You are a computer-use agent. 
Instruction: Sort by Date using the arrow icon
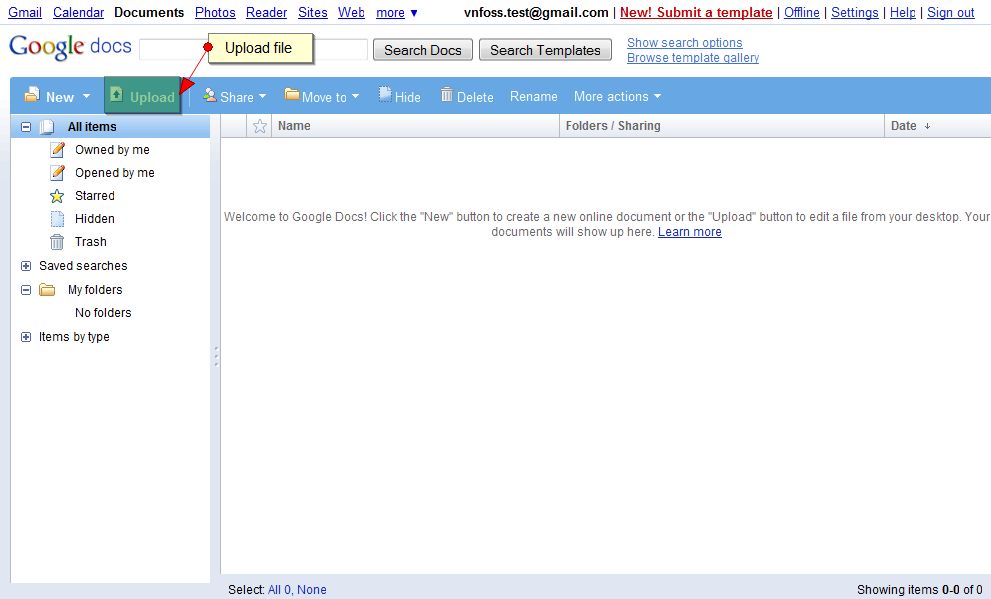tap(927, 126)
